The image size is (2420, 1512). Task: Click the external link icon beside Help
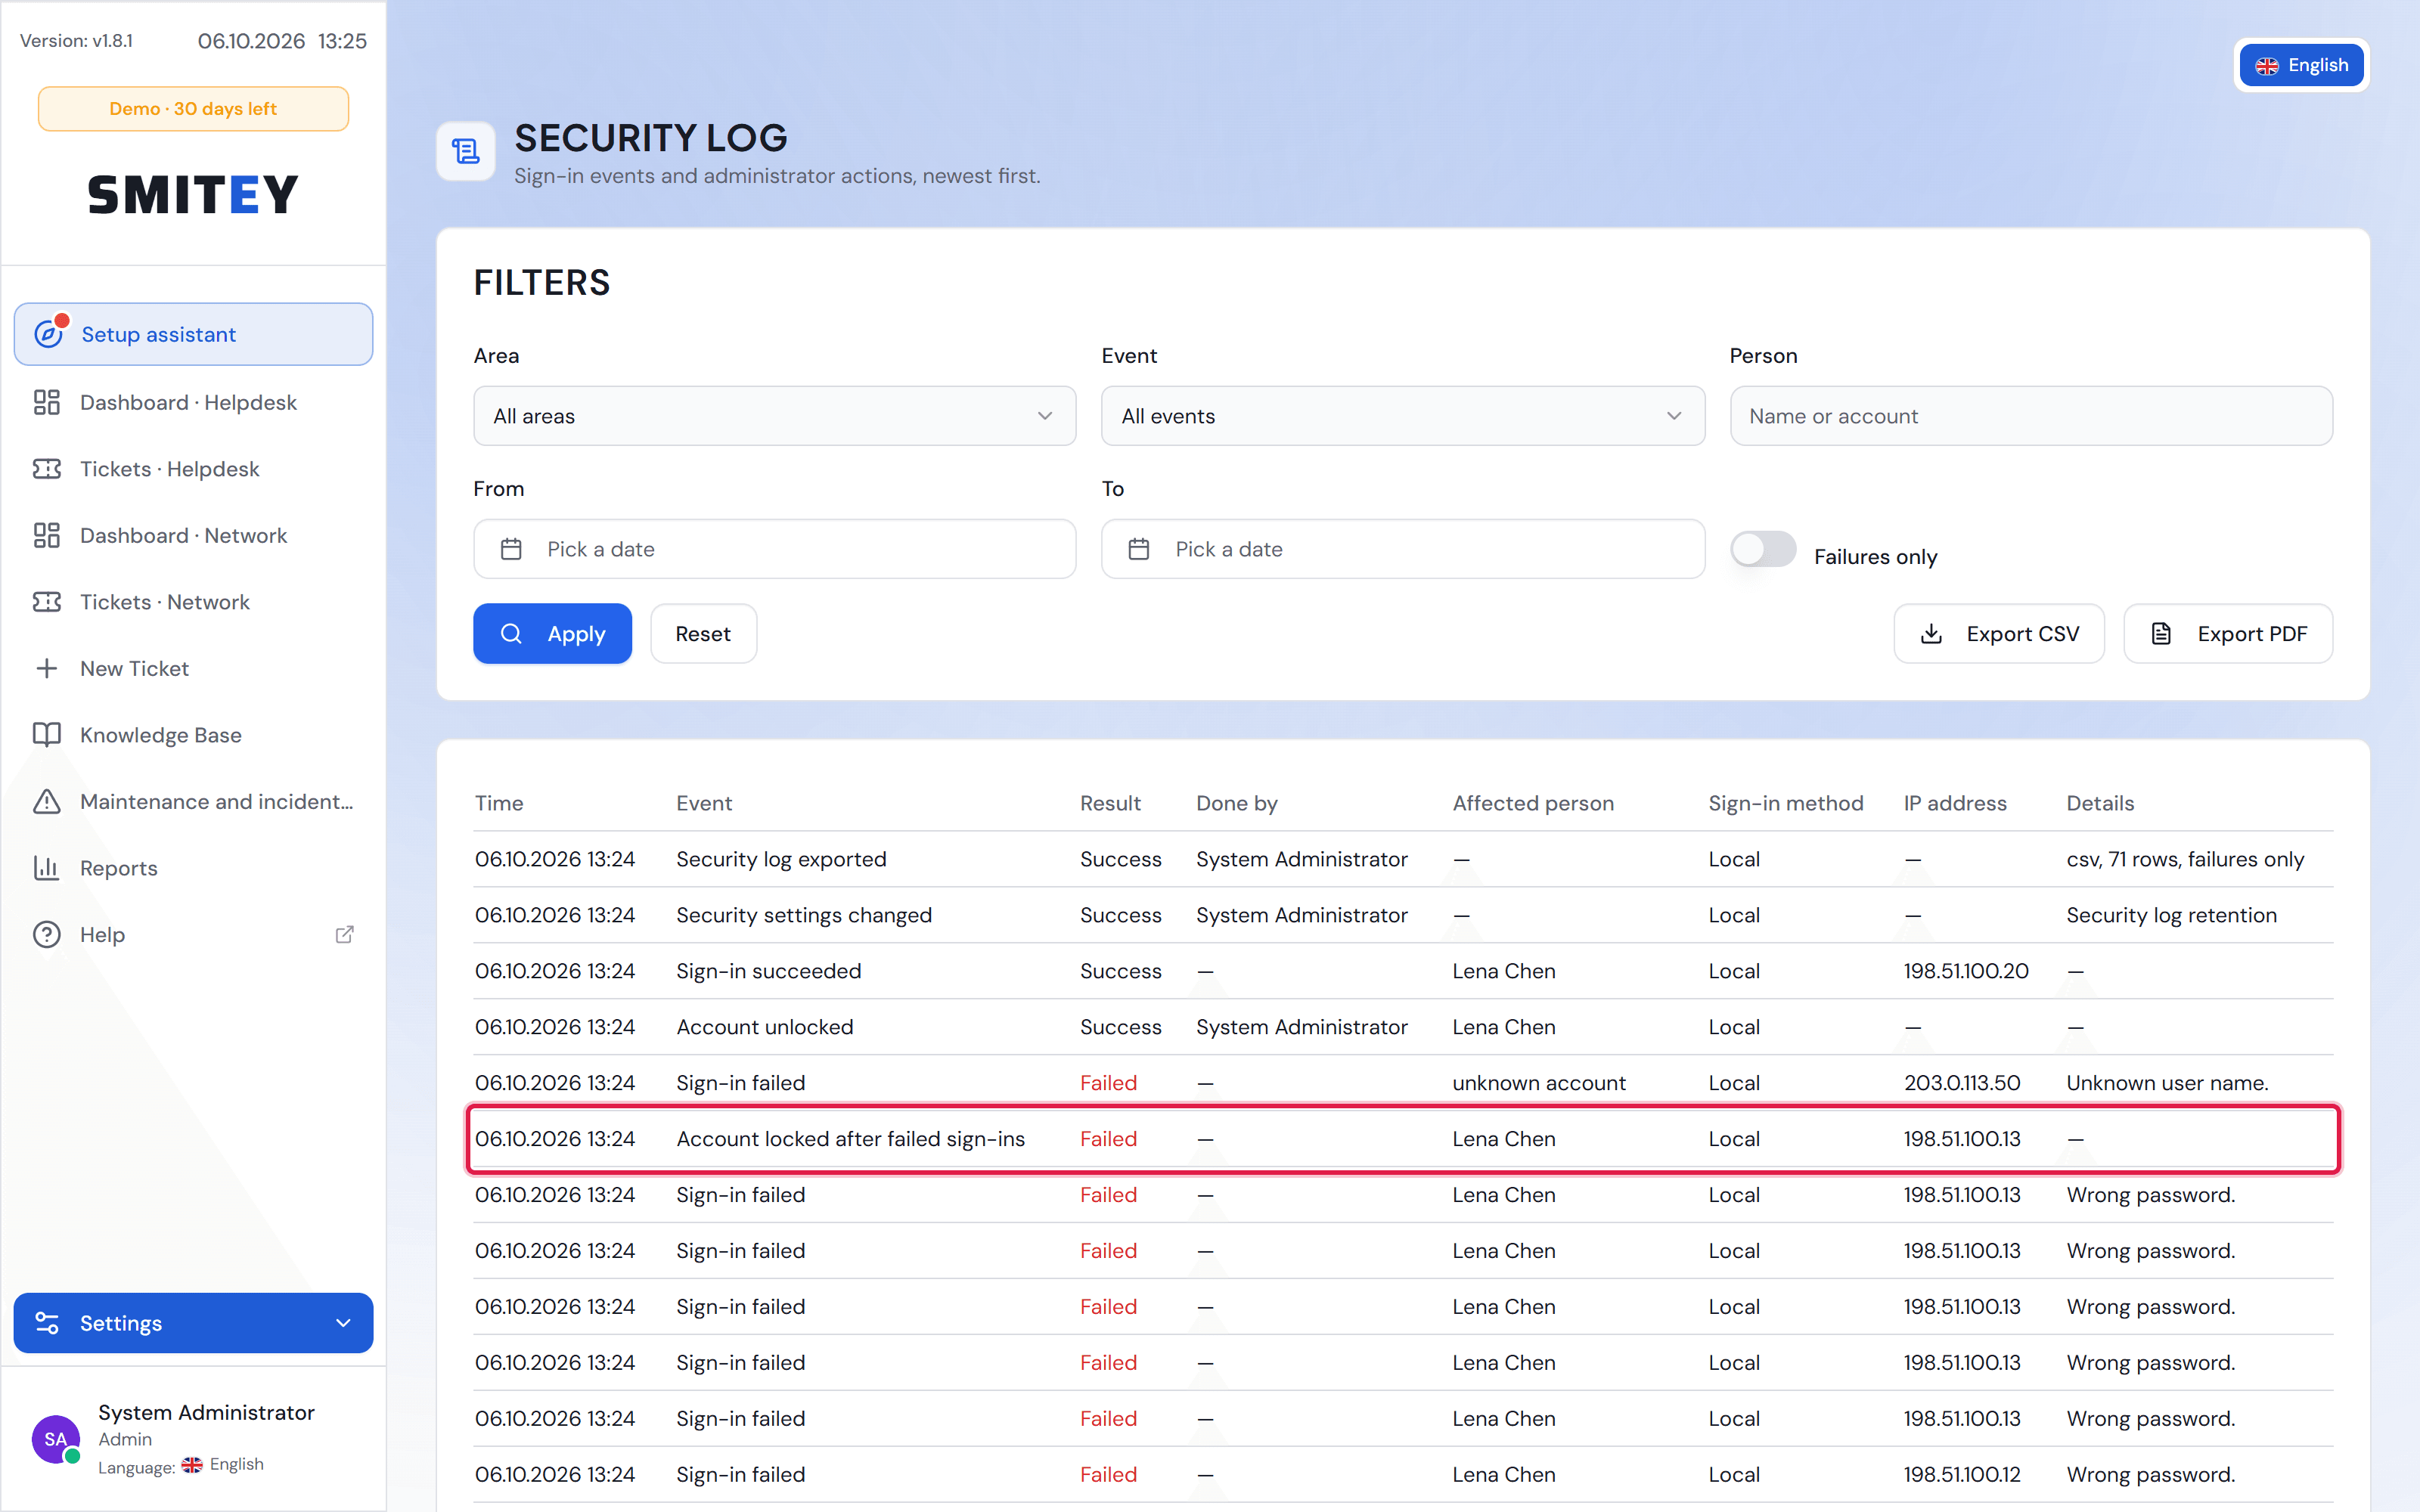pyautogui.click(x=344, y=934)
